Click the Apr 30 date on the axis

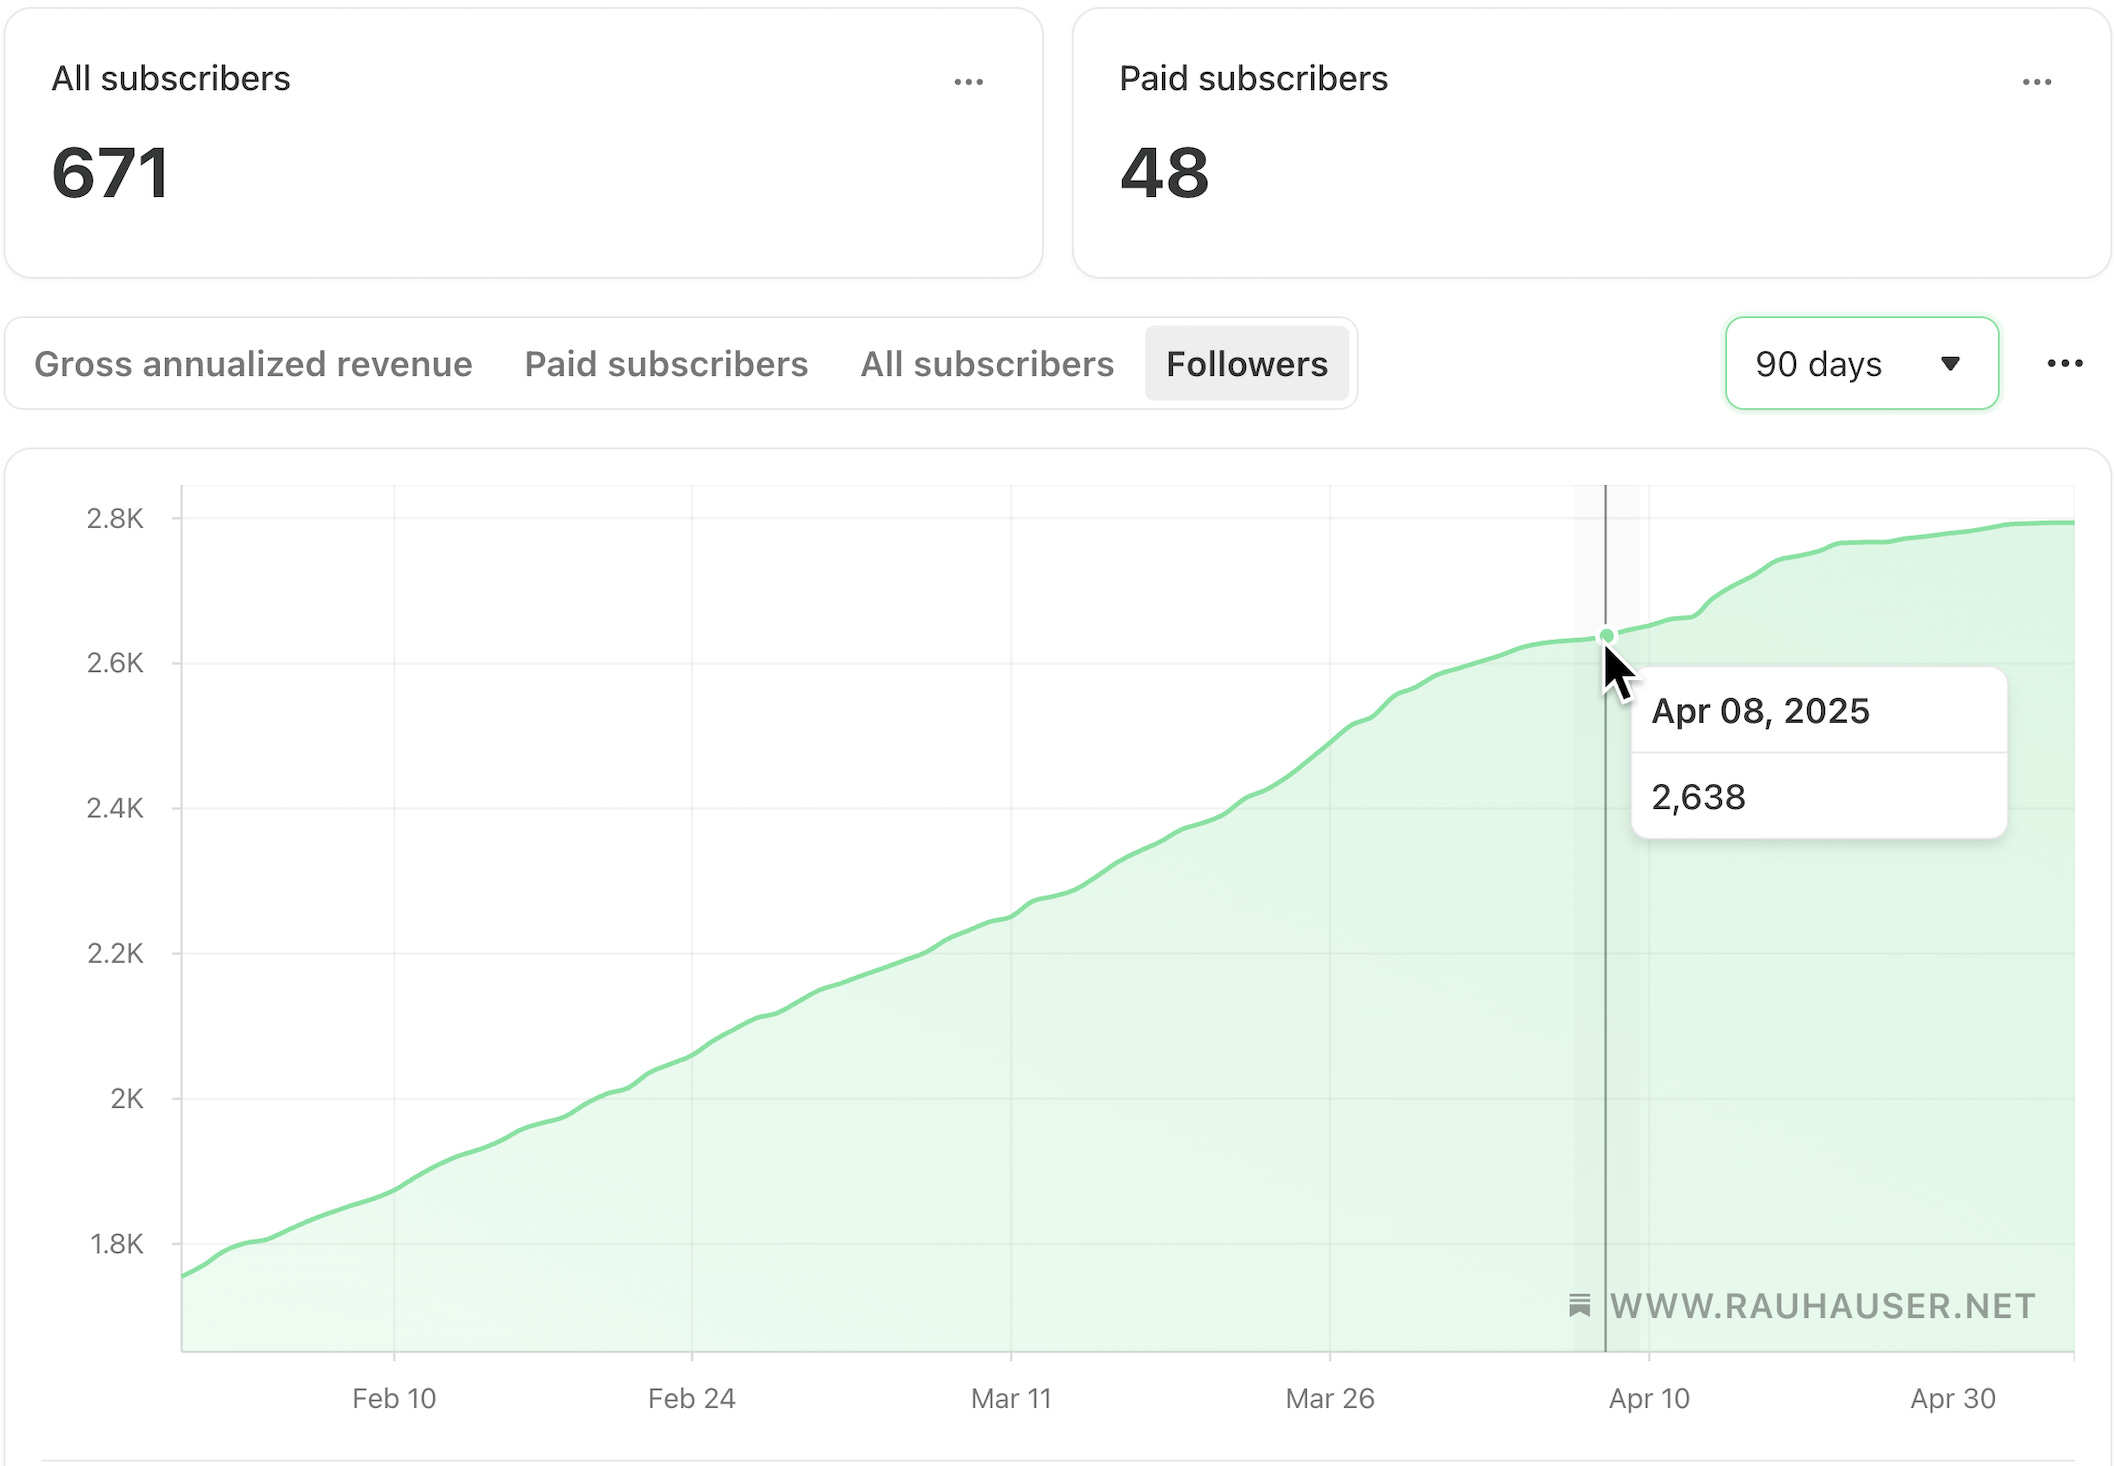[1952, 1398]
